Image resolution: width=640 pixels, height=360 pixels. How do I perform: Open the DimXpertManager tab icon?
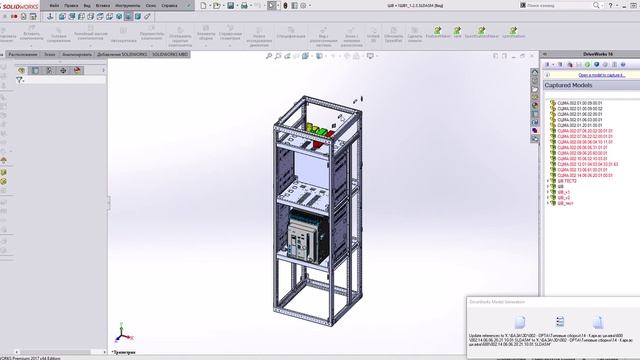63,71
